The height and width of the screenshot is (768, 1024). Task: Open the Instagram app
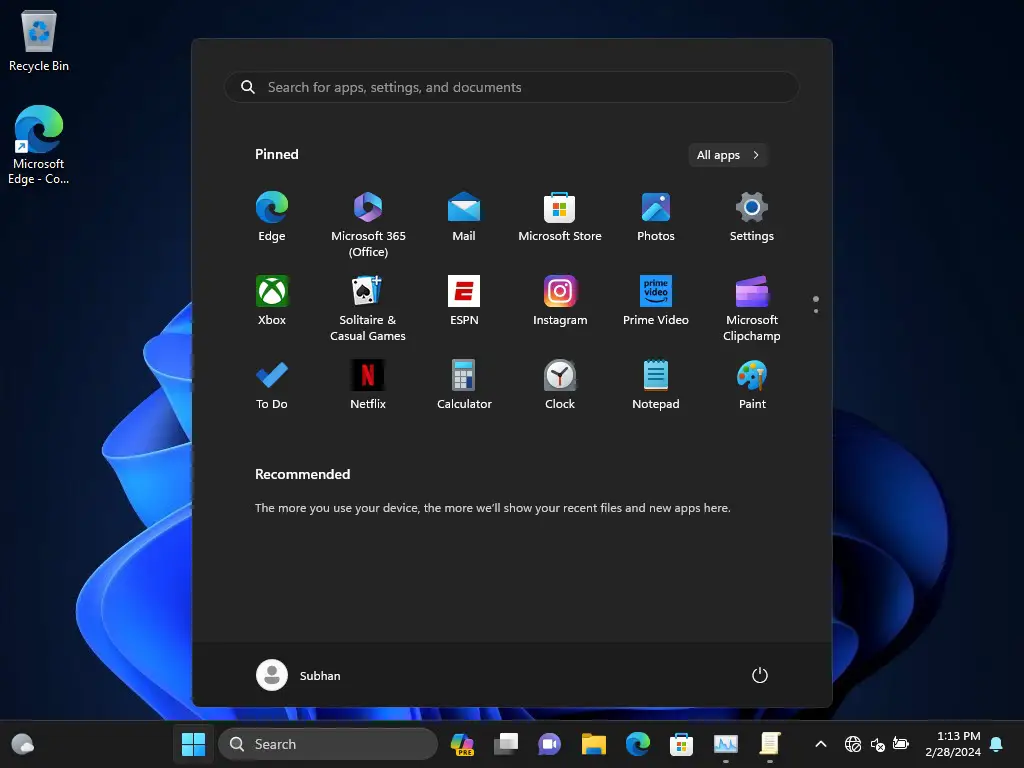560,301
